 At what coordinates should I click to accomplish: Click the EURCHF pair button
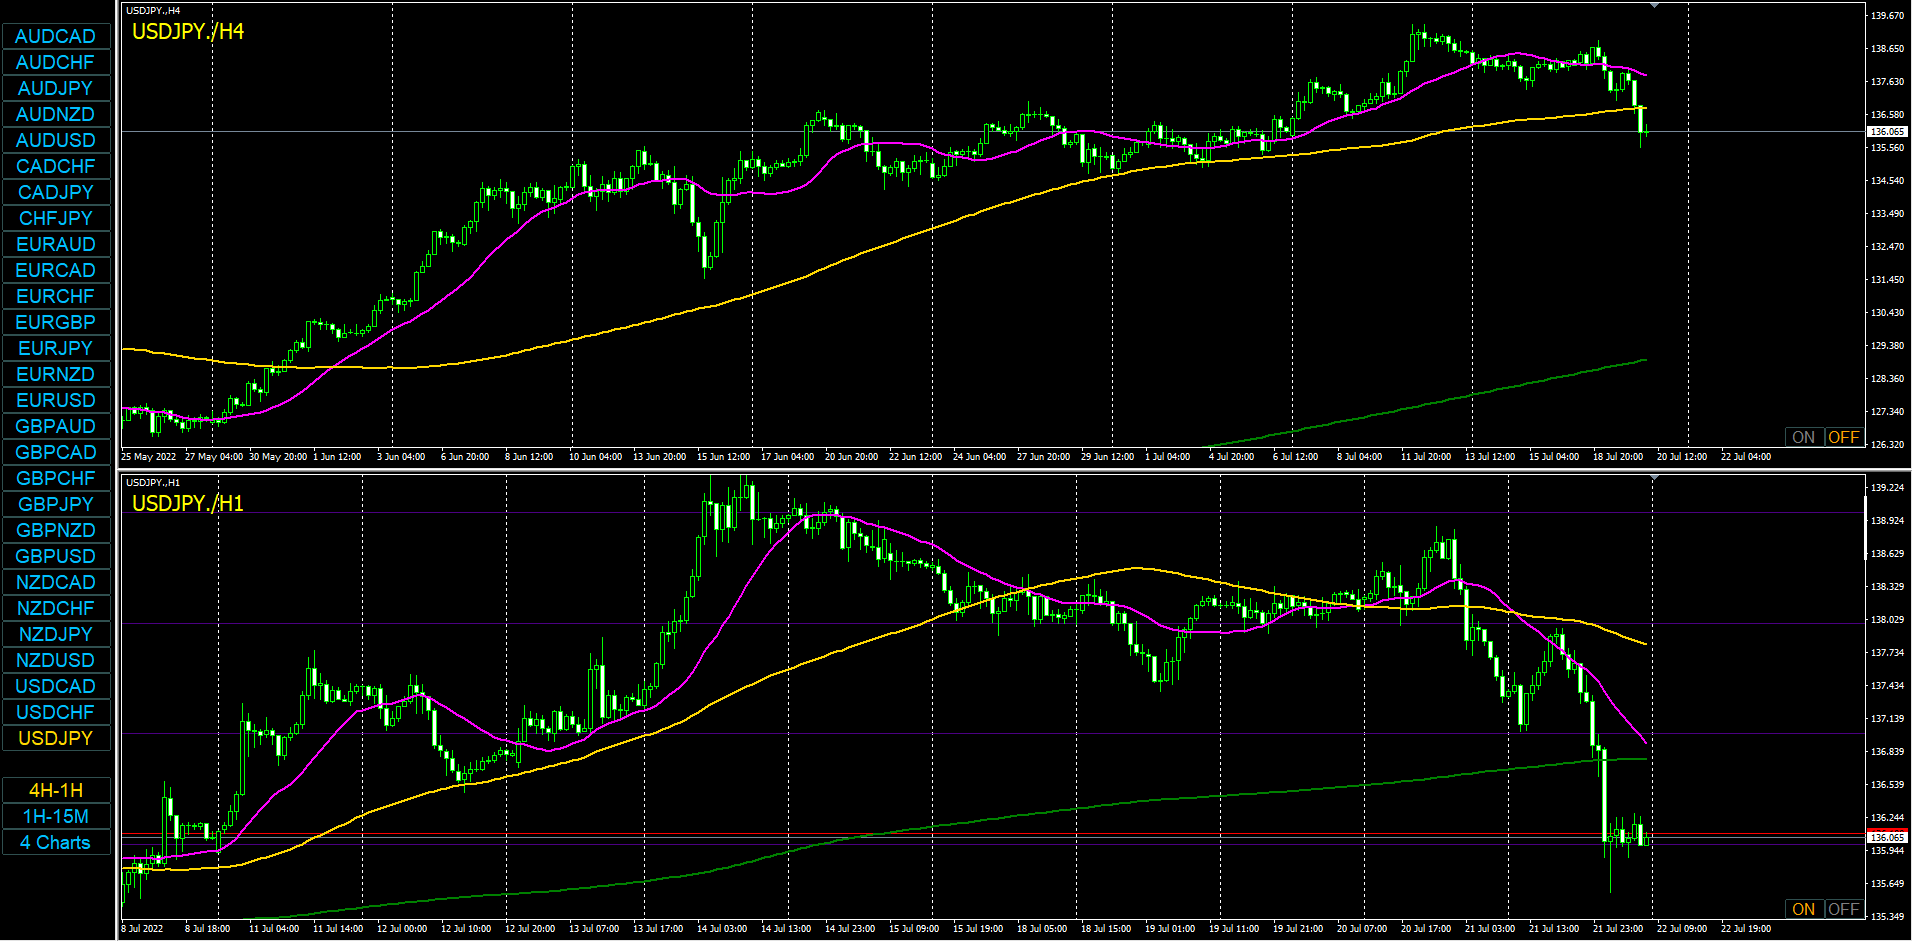[56, 296]
